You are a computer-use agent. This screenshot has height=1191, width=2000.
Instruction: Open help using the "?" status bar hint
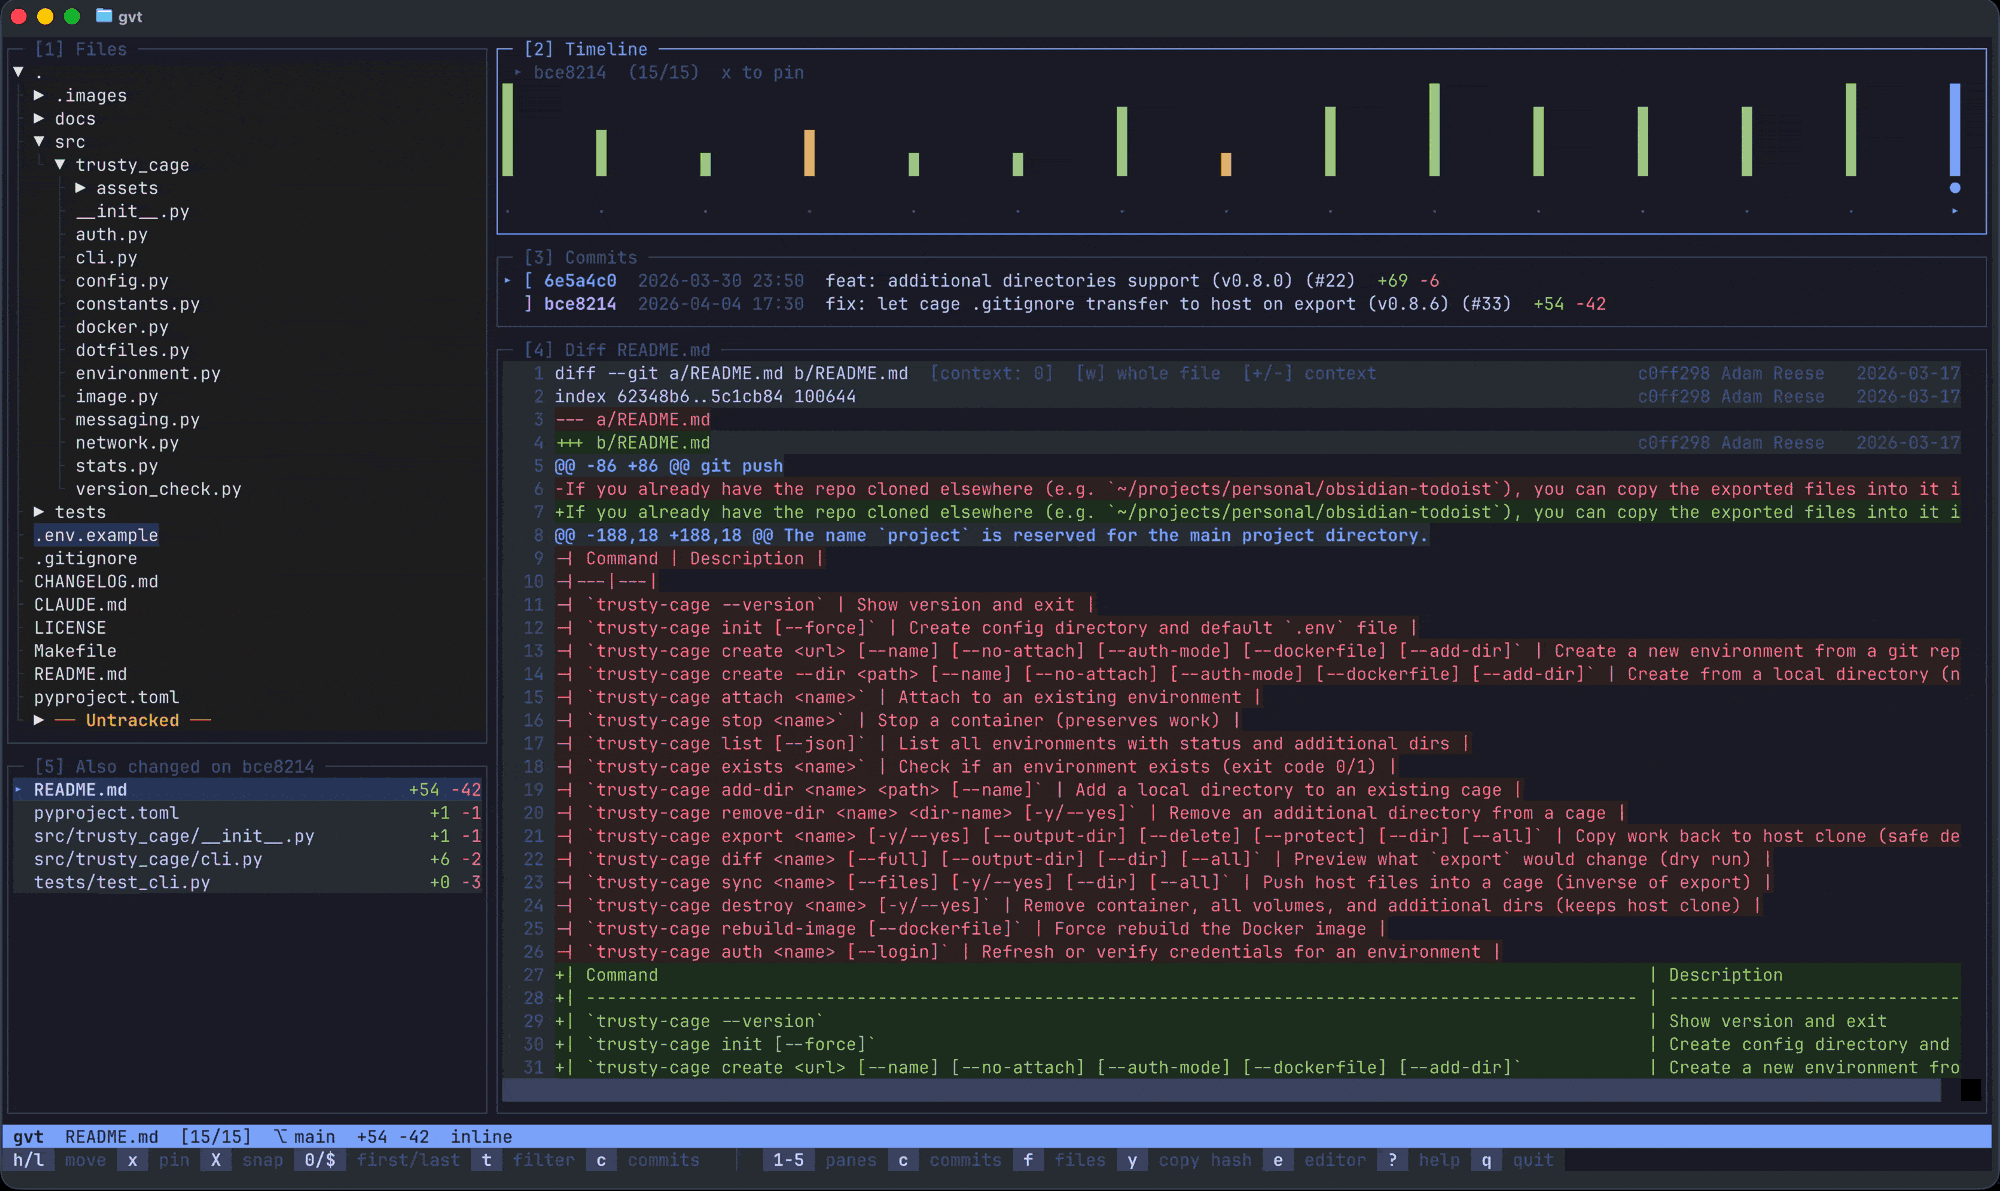1392,1160
